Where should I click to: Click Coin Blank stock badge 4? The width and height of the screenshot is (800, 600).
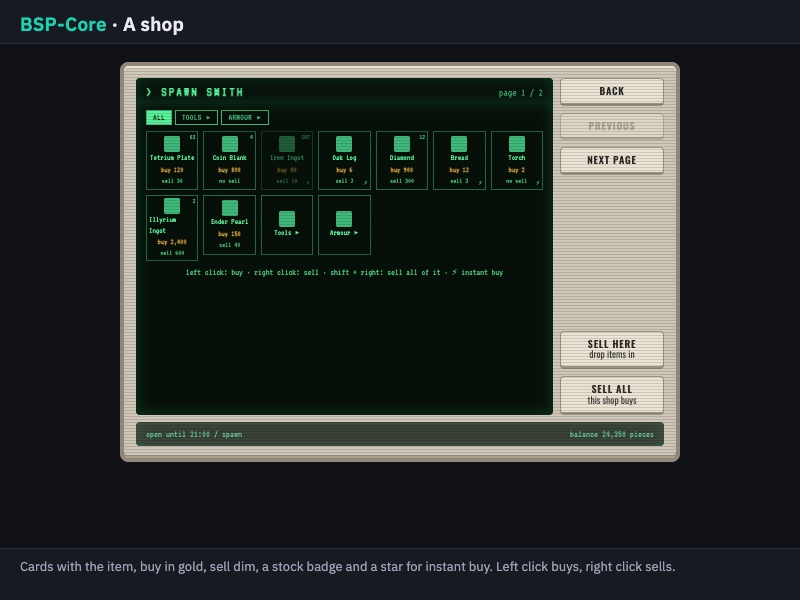pyautogui.click(x=251, y=137)
